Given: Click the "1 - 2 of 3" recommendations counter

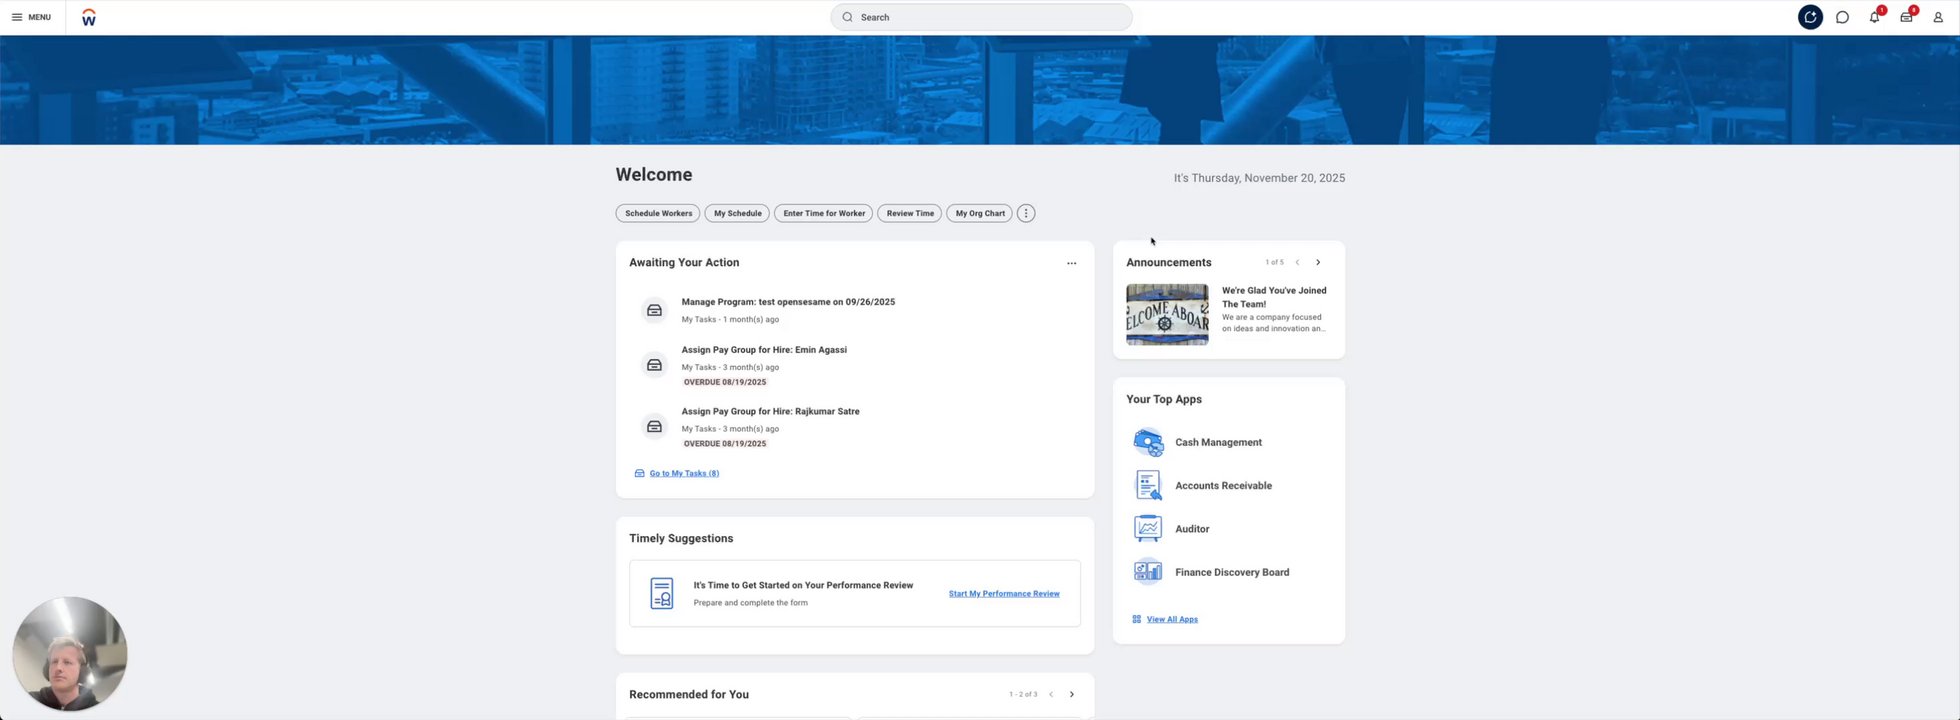Looking at the screenshot, I should click(1023, 694).
